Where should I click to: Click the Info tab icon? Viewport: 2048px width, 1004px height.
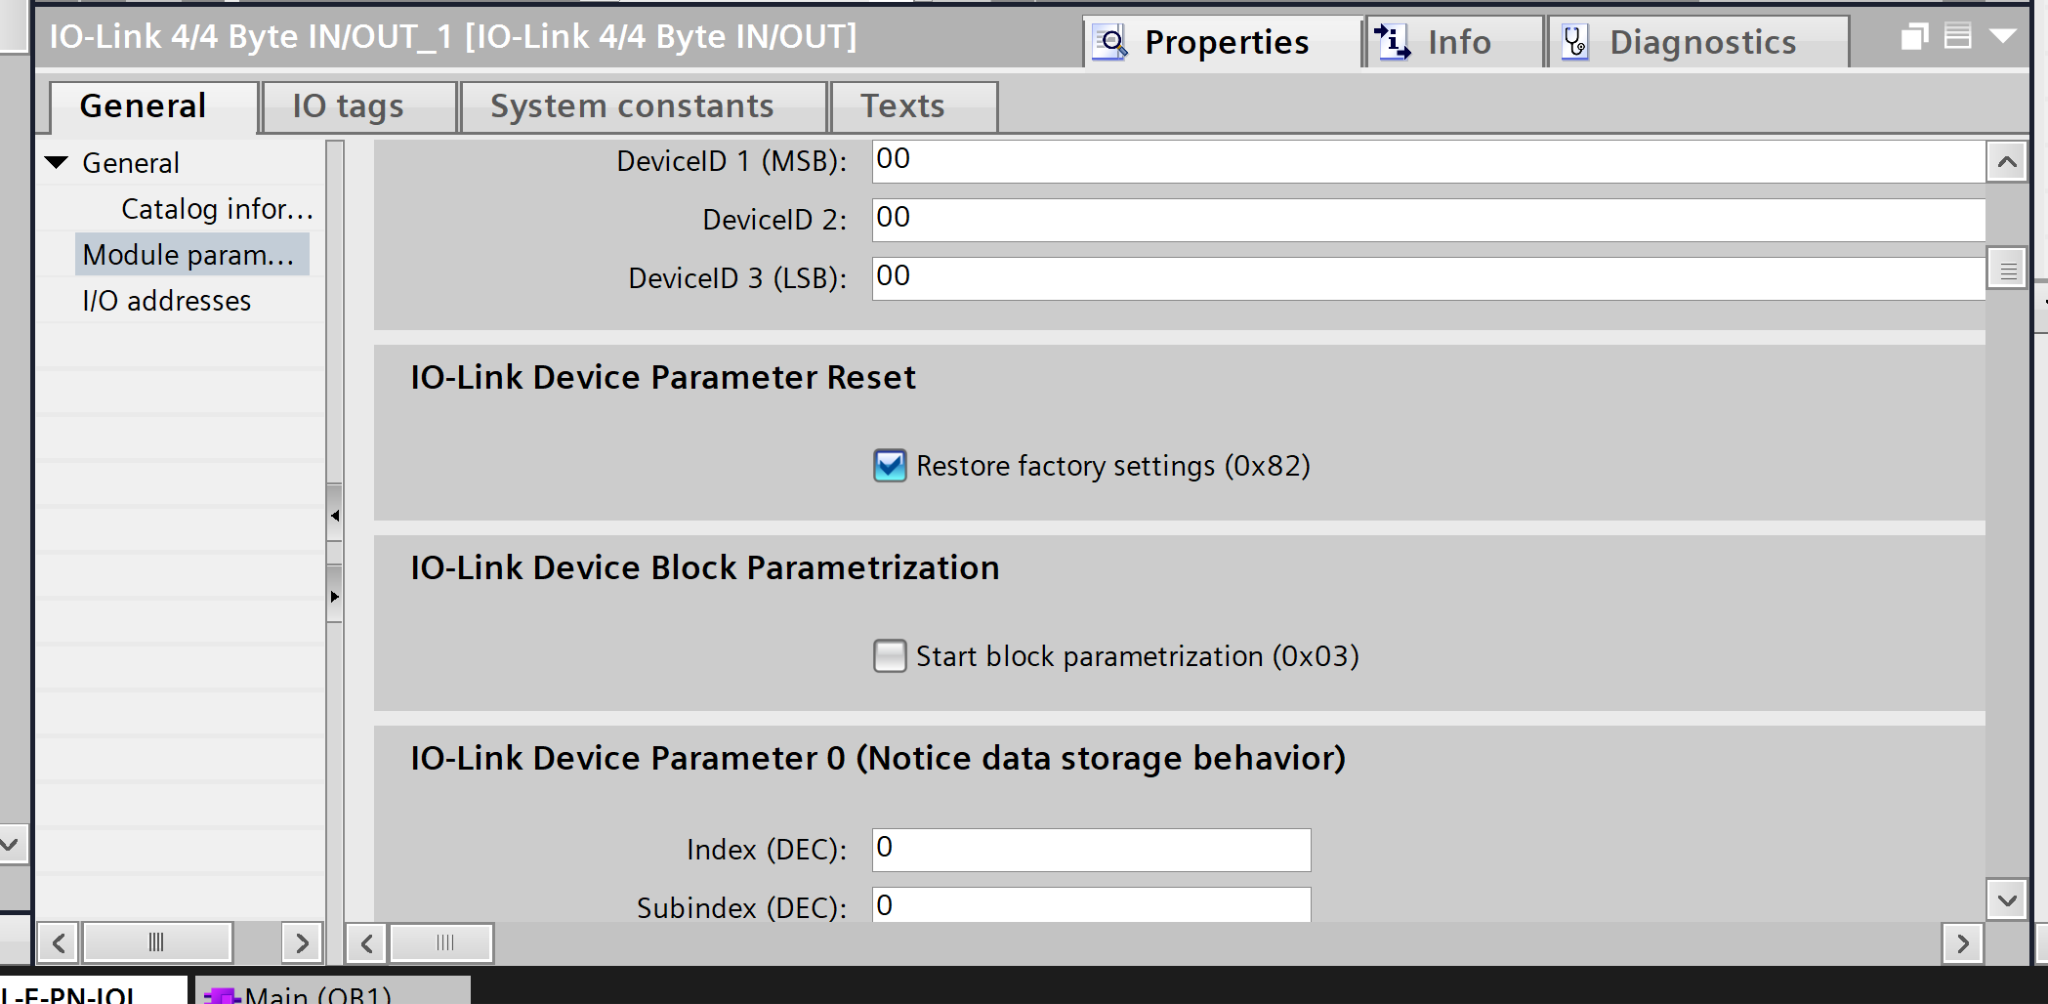(x=1392, y=42)
